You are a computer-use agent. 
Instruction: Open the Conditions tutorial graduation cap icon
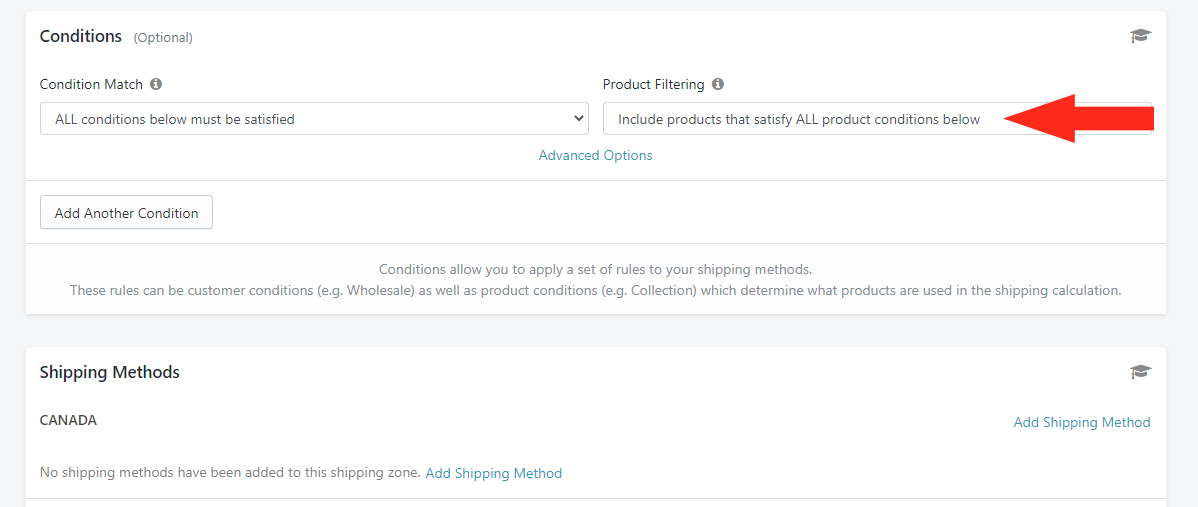(1140, 36)
